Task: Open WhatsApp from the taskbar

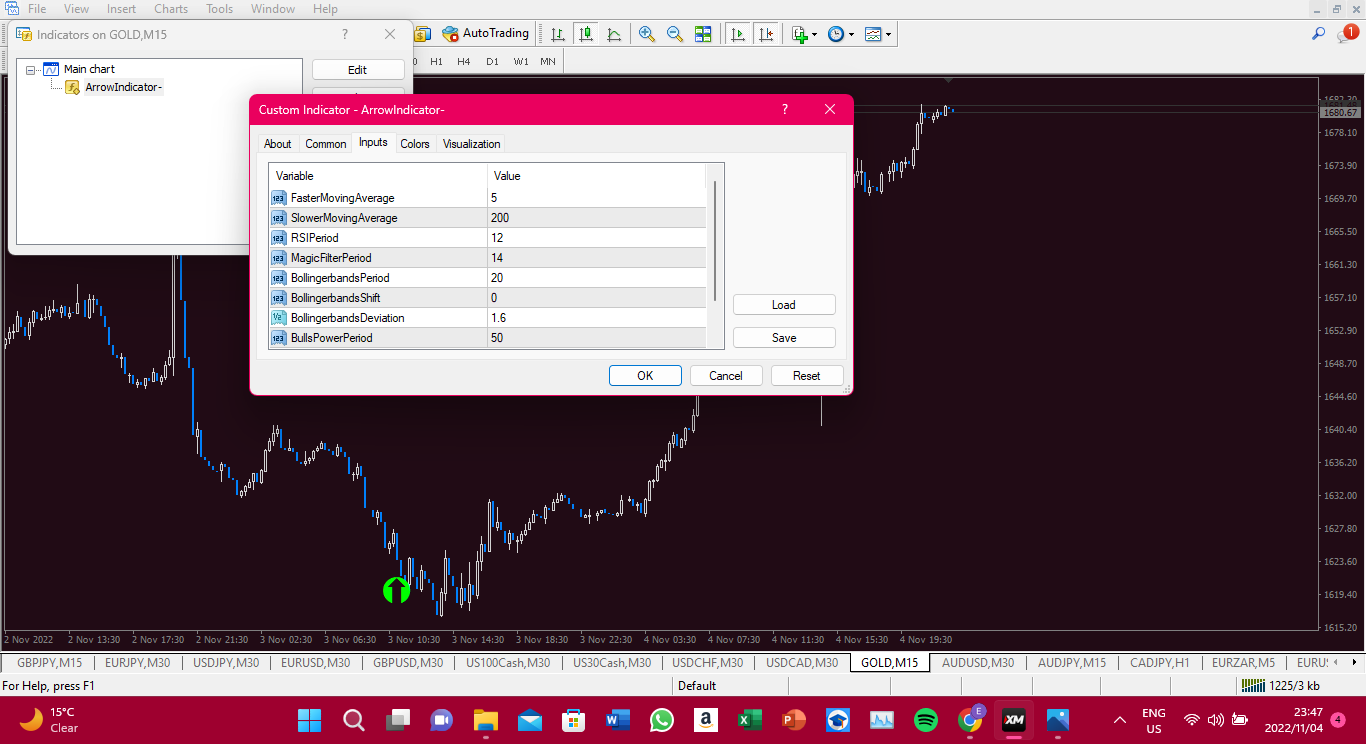Action: pos(662,720)
